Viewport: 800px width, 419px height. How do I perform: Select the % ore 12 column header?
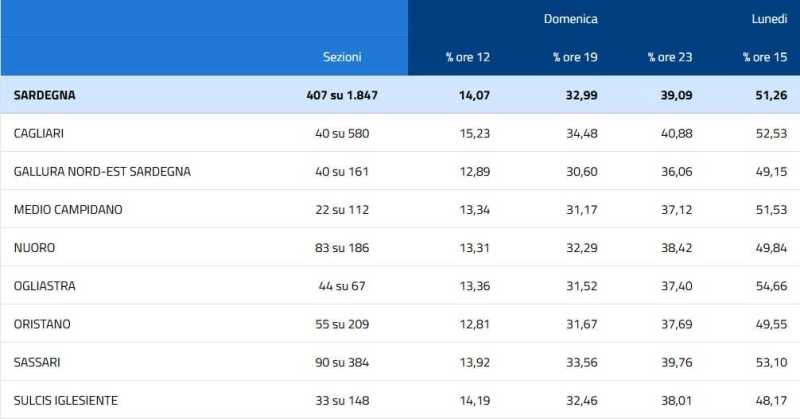[467, 57]
